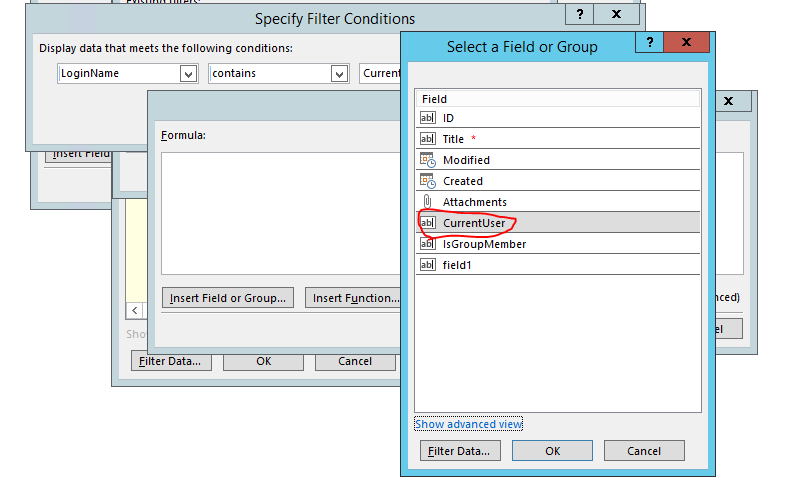
Task: Select the IsGroupMember field
Action: 558,244
